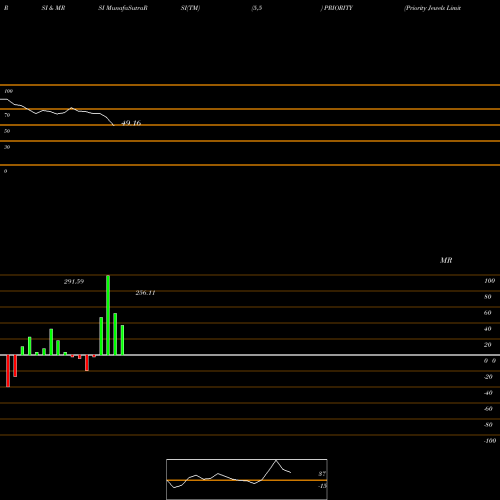Image resolution: width=500 pixels, height=500 pixels.
Task: Click the mini chart thumbnail at bottom
Action: [x=247, y=479]
